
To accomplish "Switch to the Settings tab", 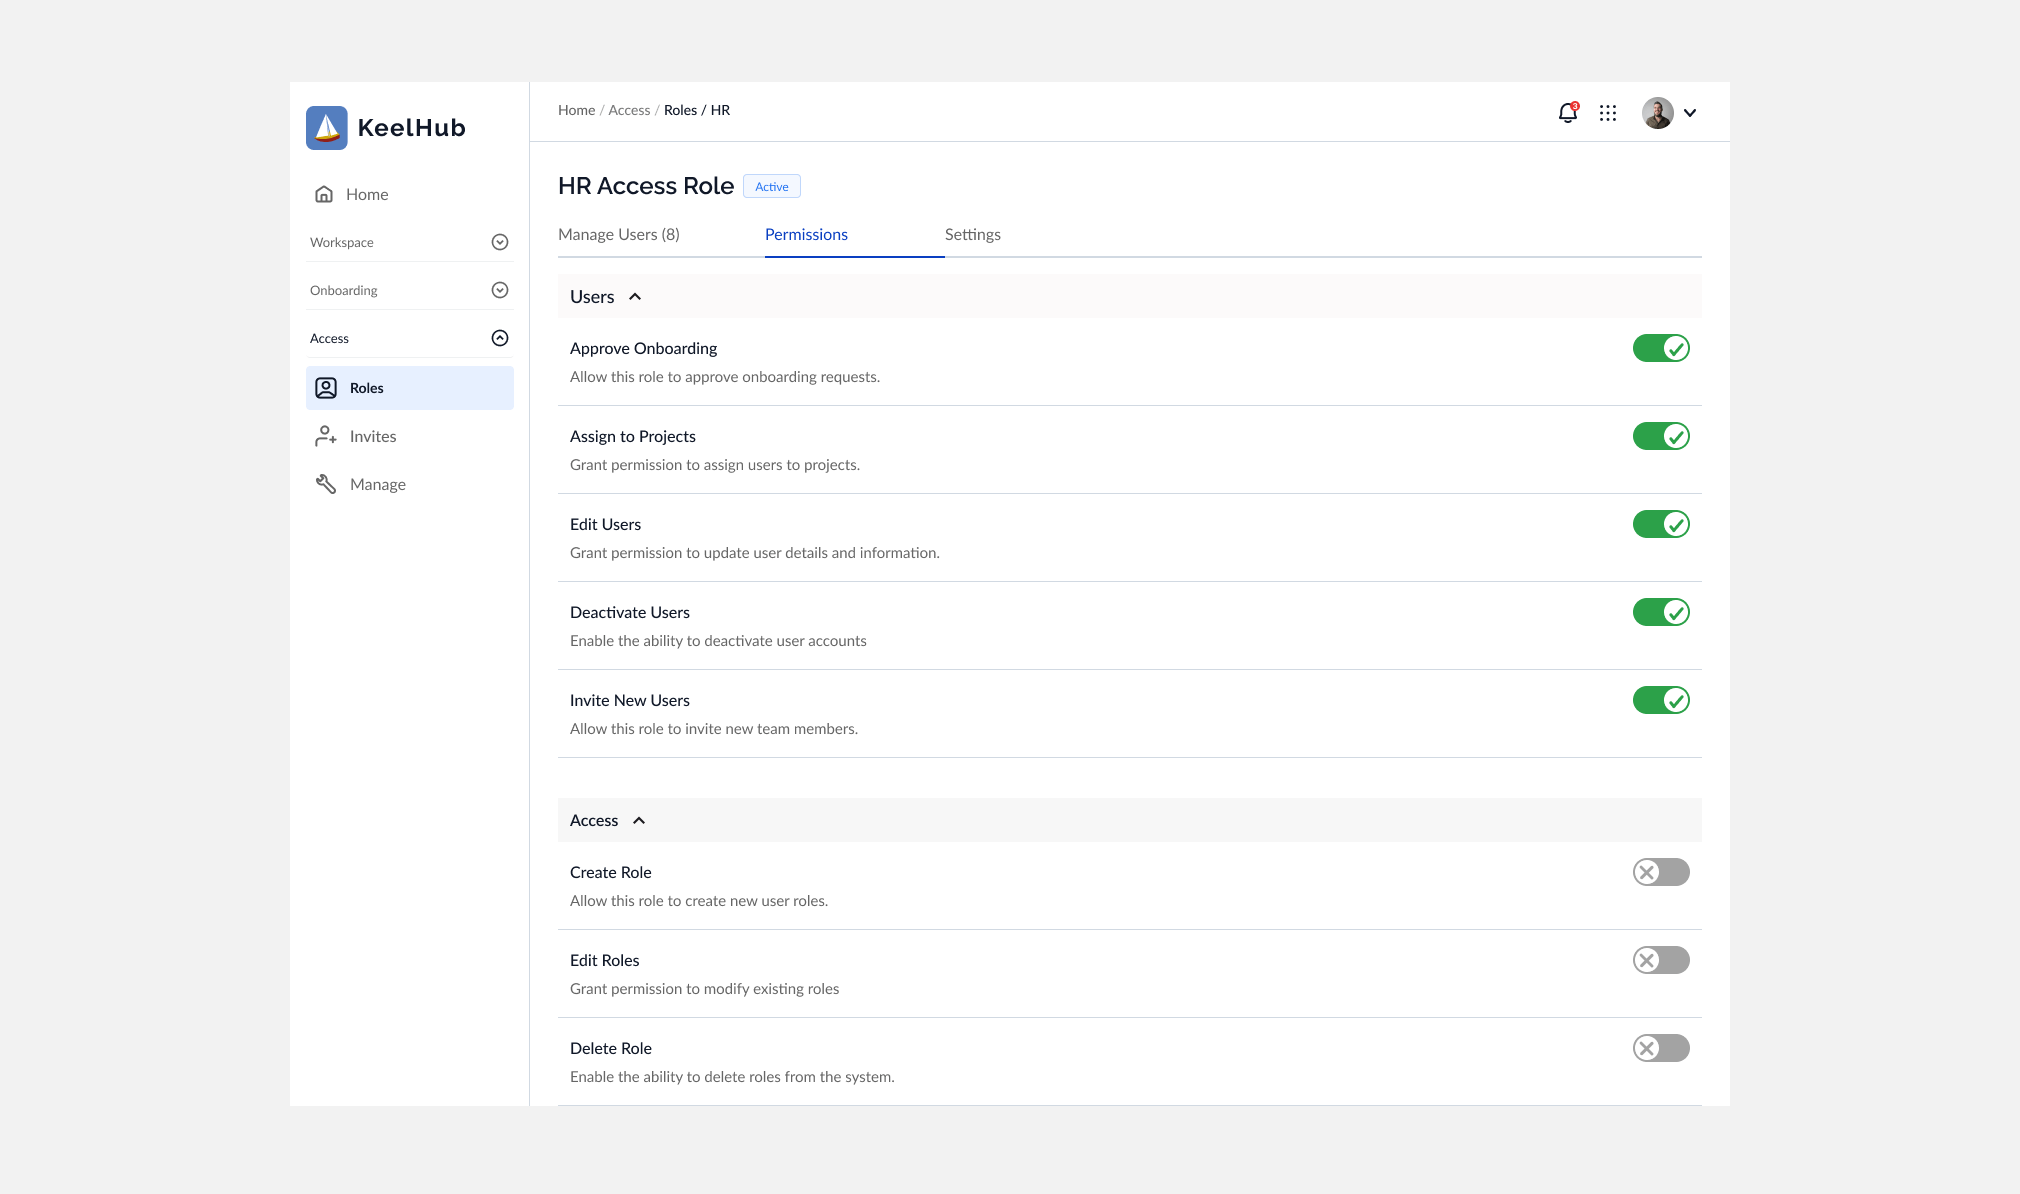I will [972, 234].
